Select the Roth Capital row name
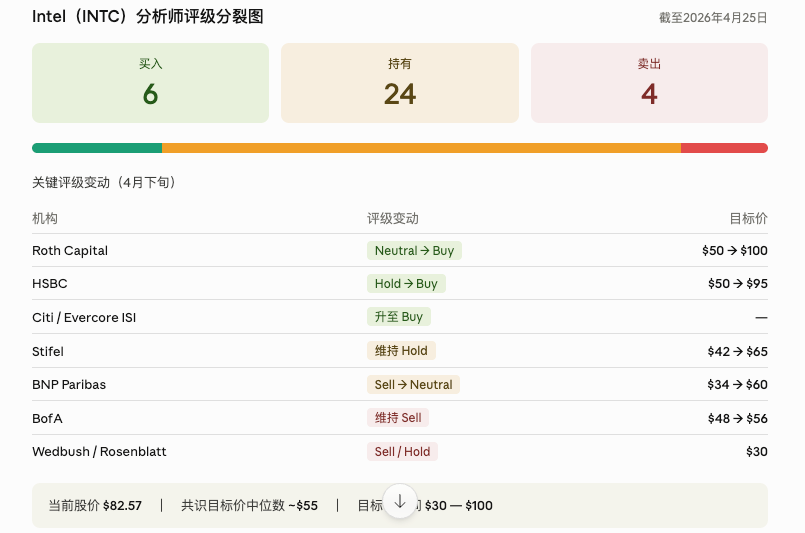 (x=70, y=251)
